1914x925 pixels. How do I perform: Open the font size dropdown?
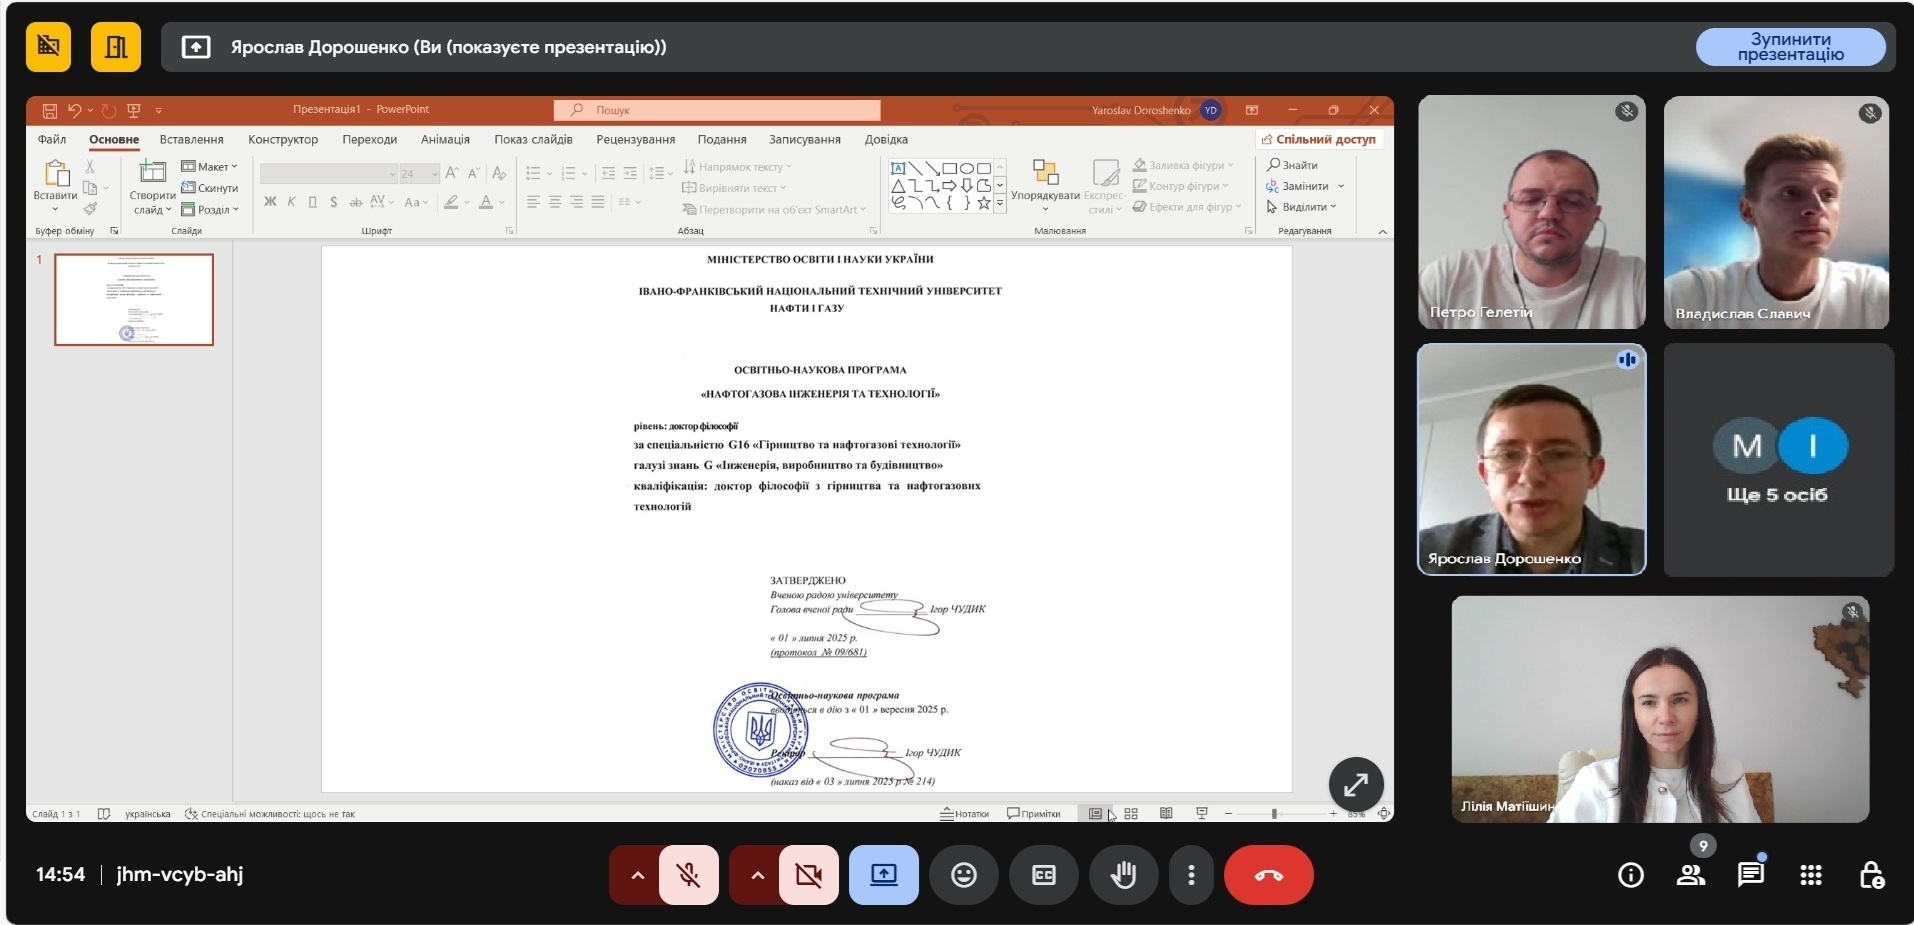coord(435,173)
